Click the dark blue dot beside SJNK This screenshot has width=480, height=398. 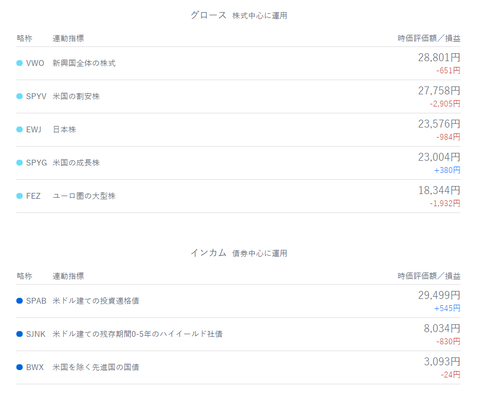pyautogui.click(x=19, y=334)
